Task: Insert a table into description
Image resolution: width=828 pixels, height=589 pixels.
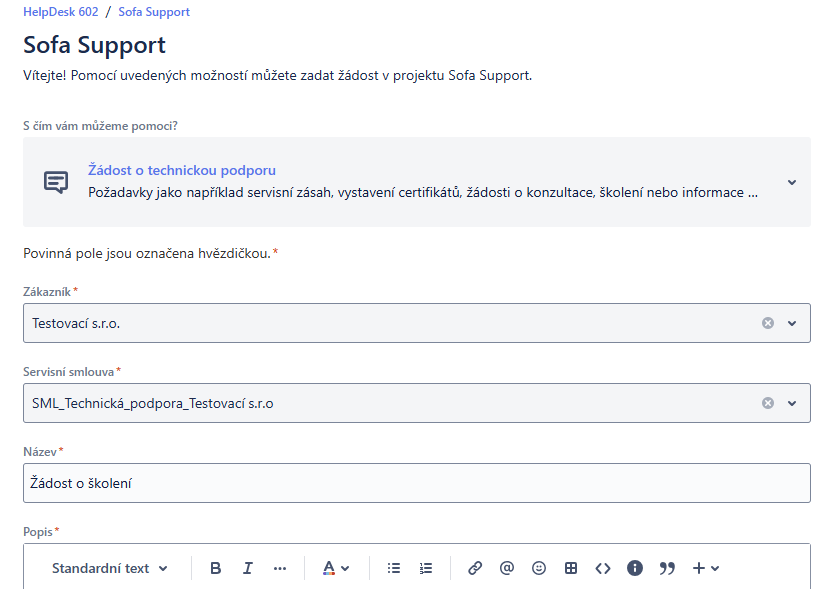Action: click(x=571, y=568)
